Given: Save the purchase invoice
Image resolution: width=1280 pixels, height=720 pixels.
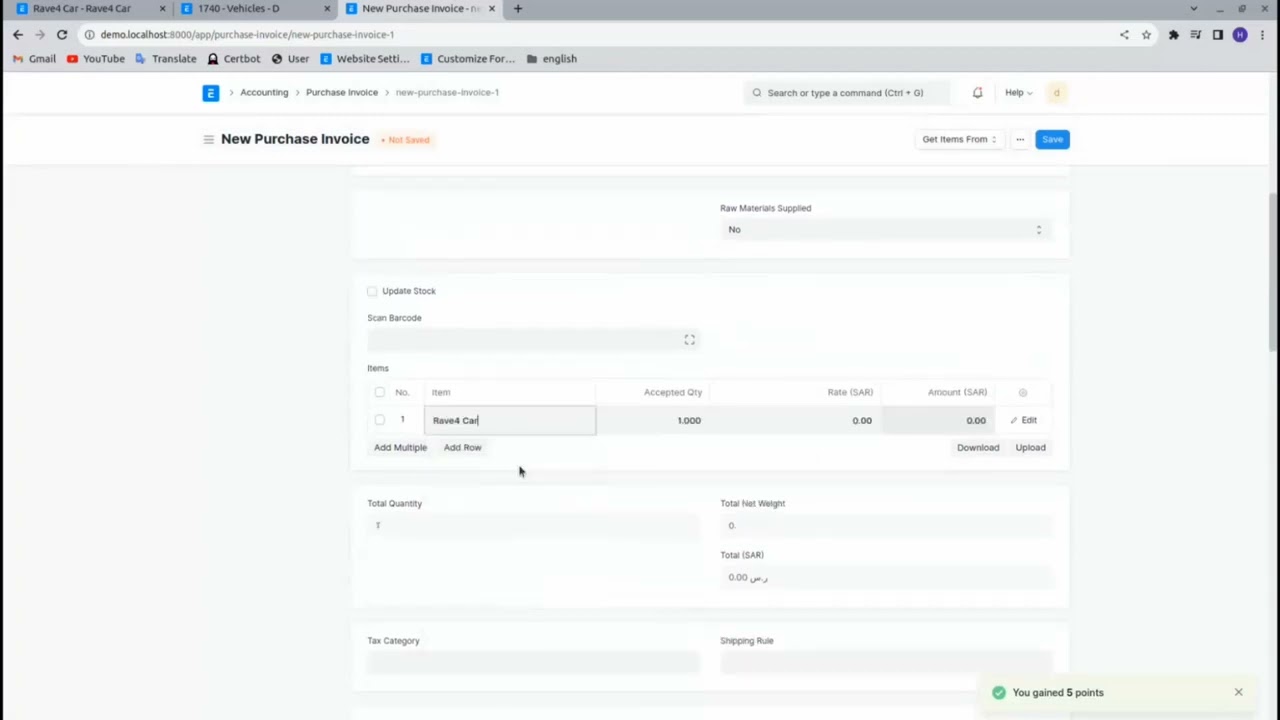Looking at the screenshot, I should pyautogui.click(x=1052, y=139).
